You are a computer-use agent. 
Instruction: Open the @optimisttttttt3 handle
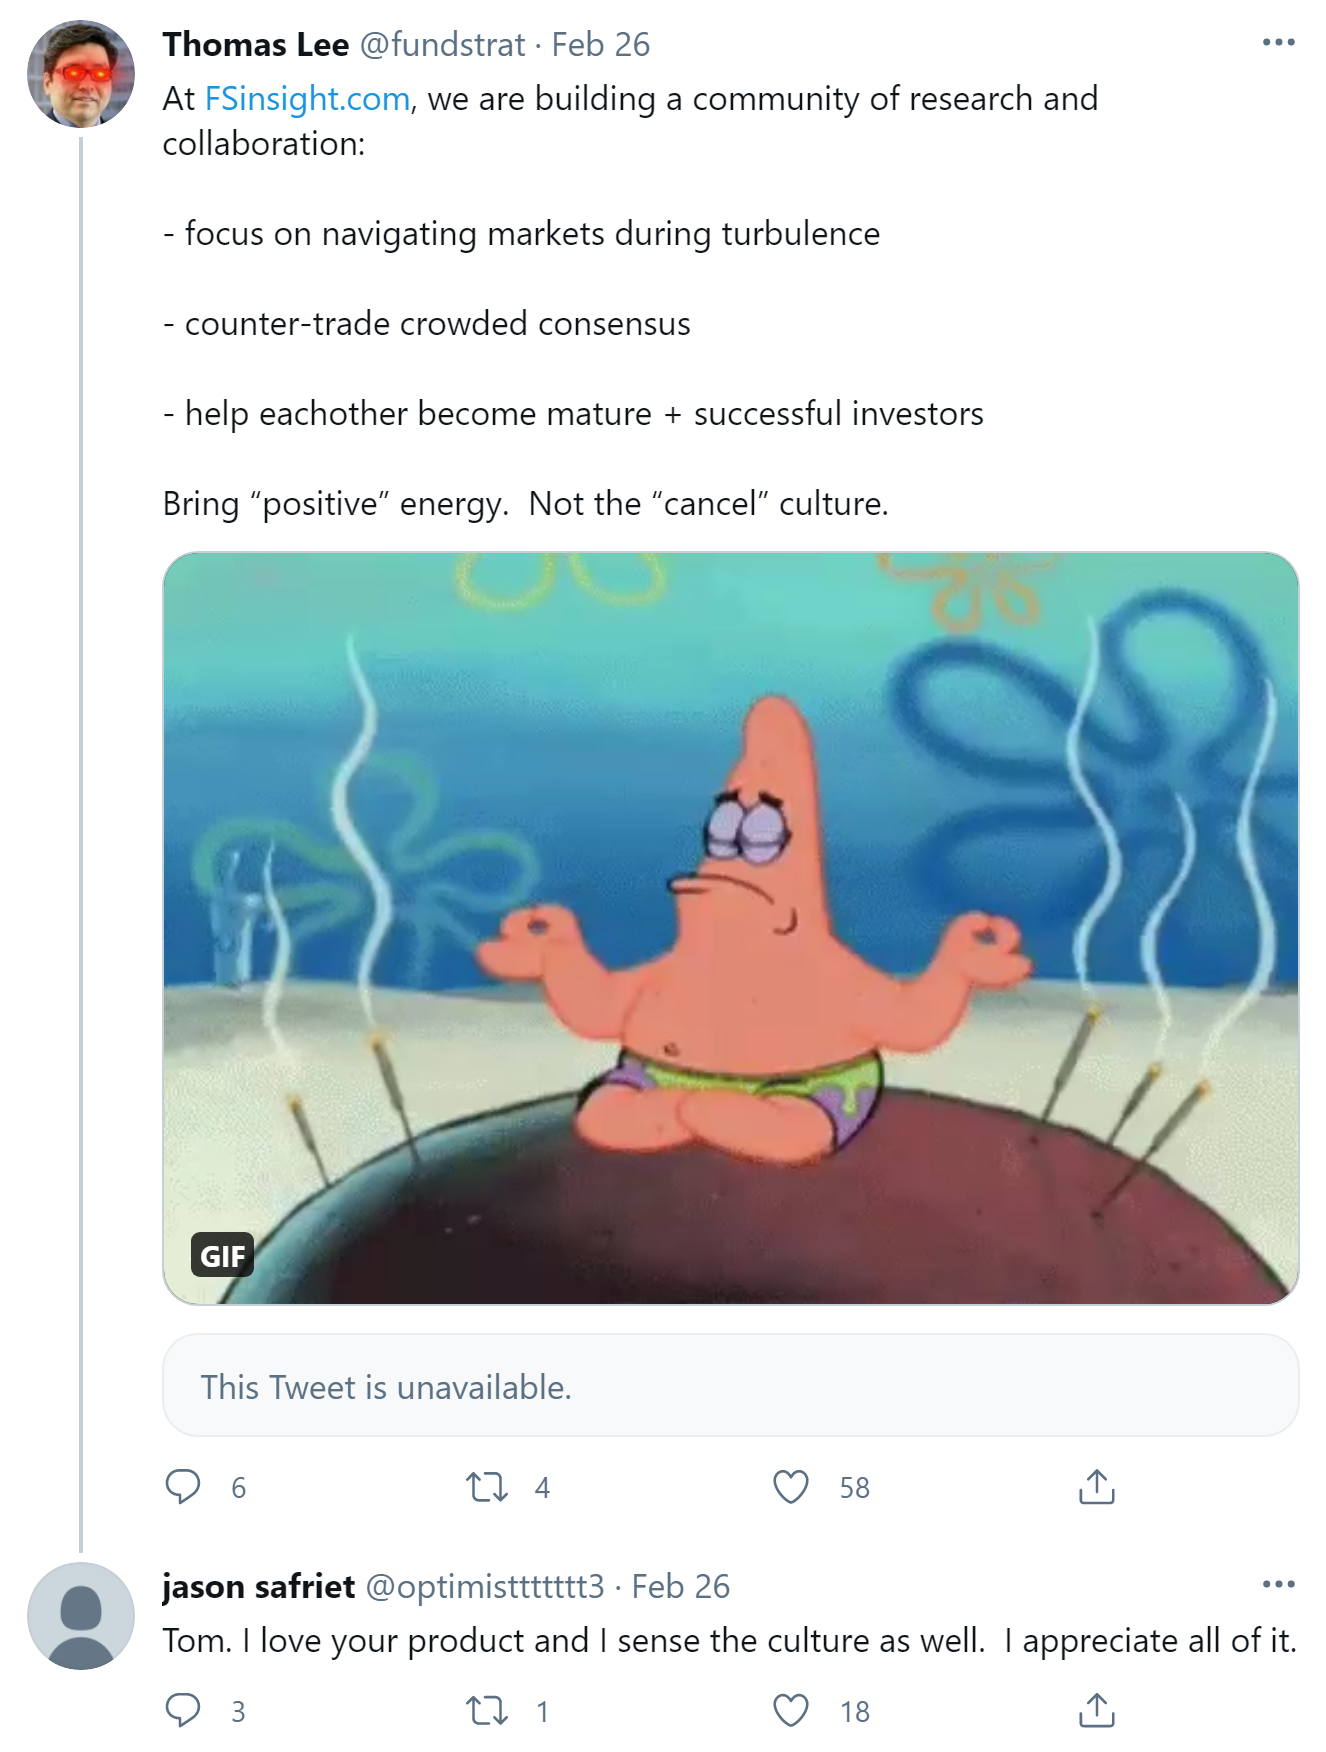(485, 1587)
